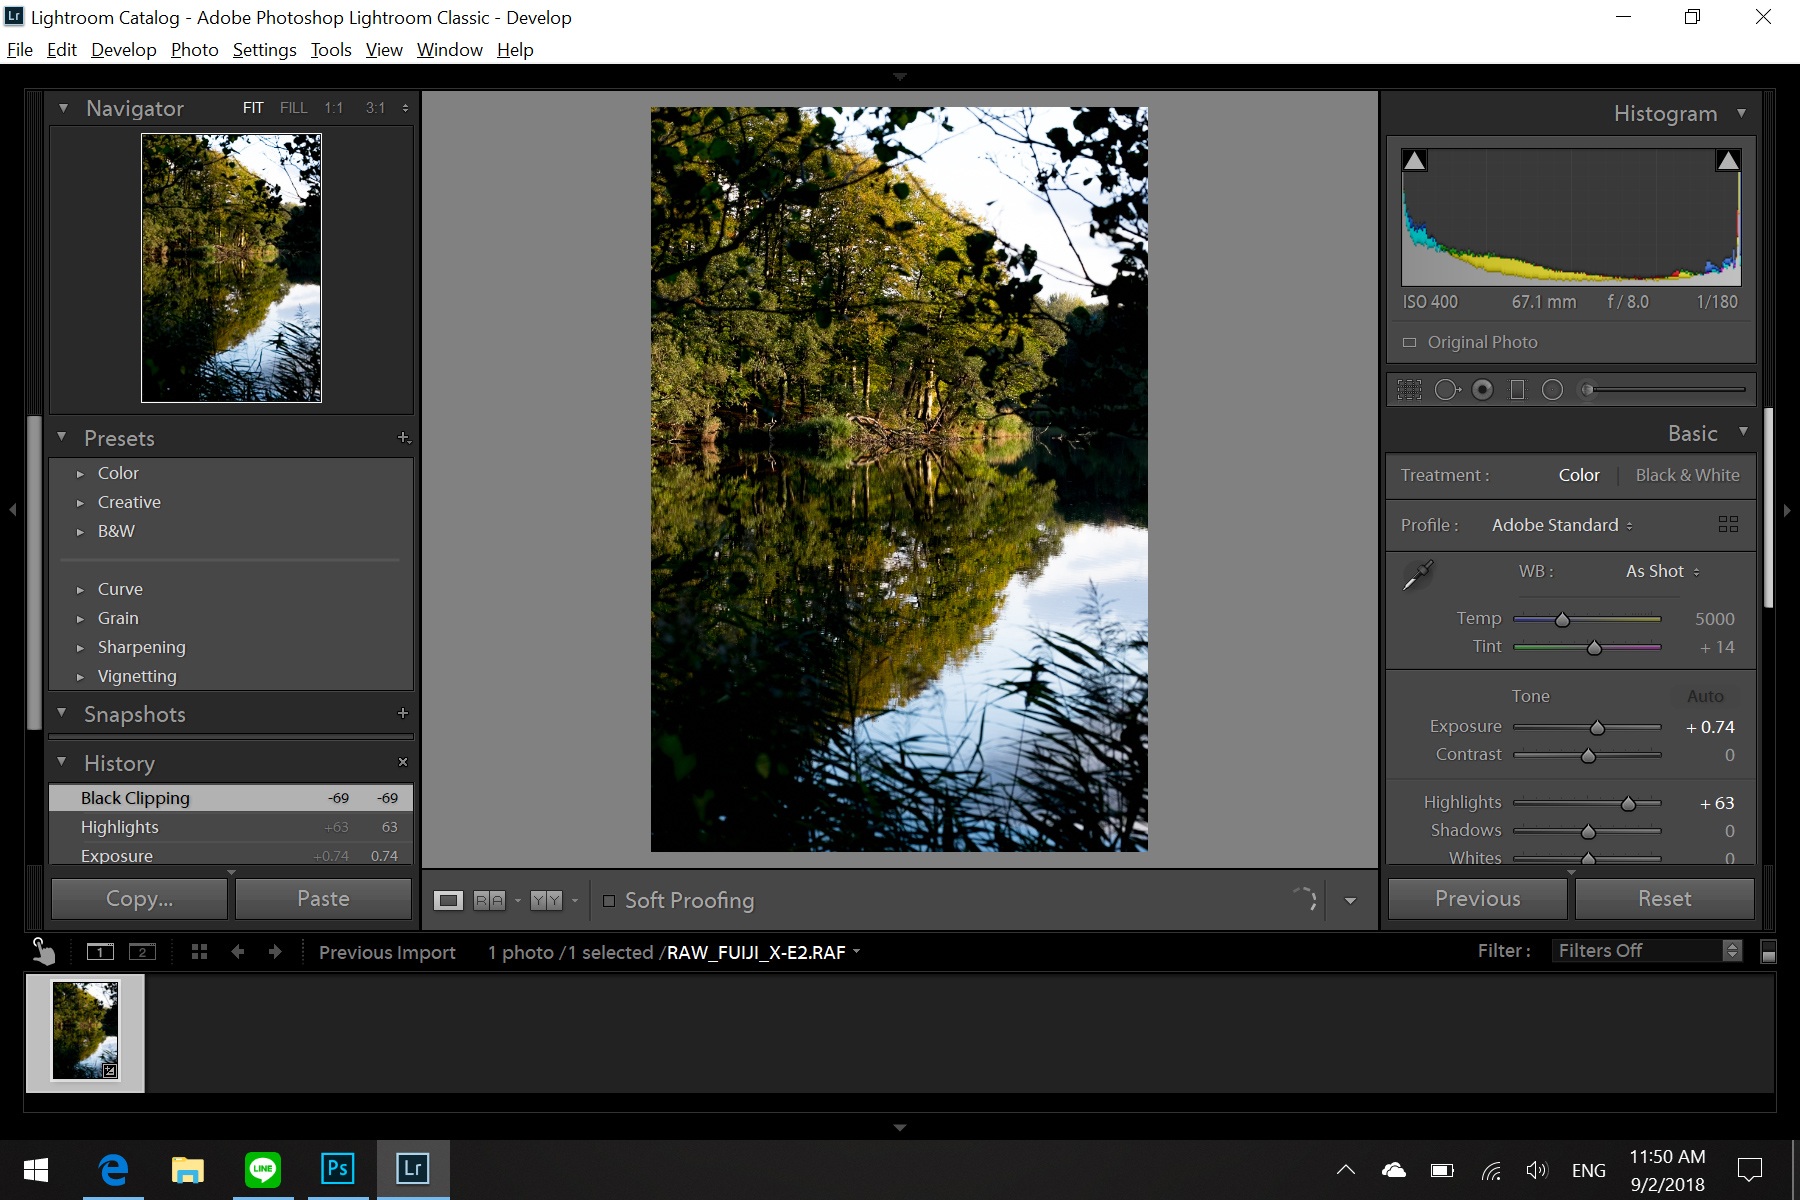The image size is (1800, 1200).
Task: Clear History panel with the X icon
Action: coord(403,762)
